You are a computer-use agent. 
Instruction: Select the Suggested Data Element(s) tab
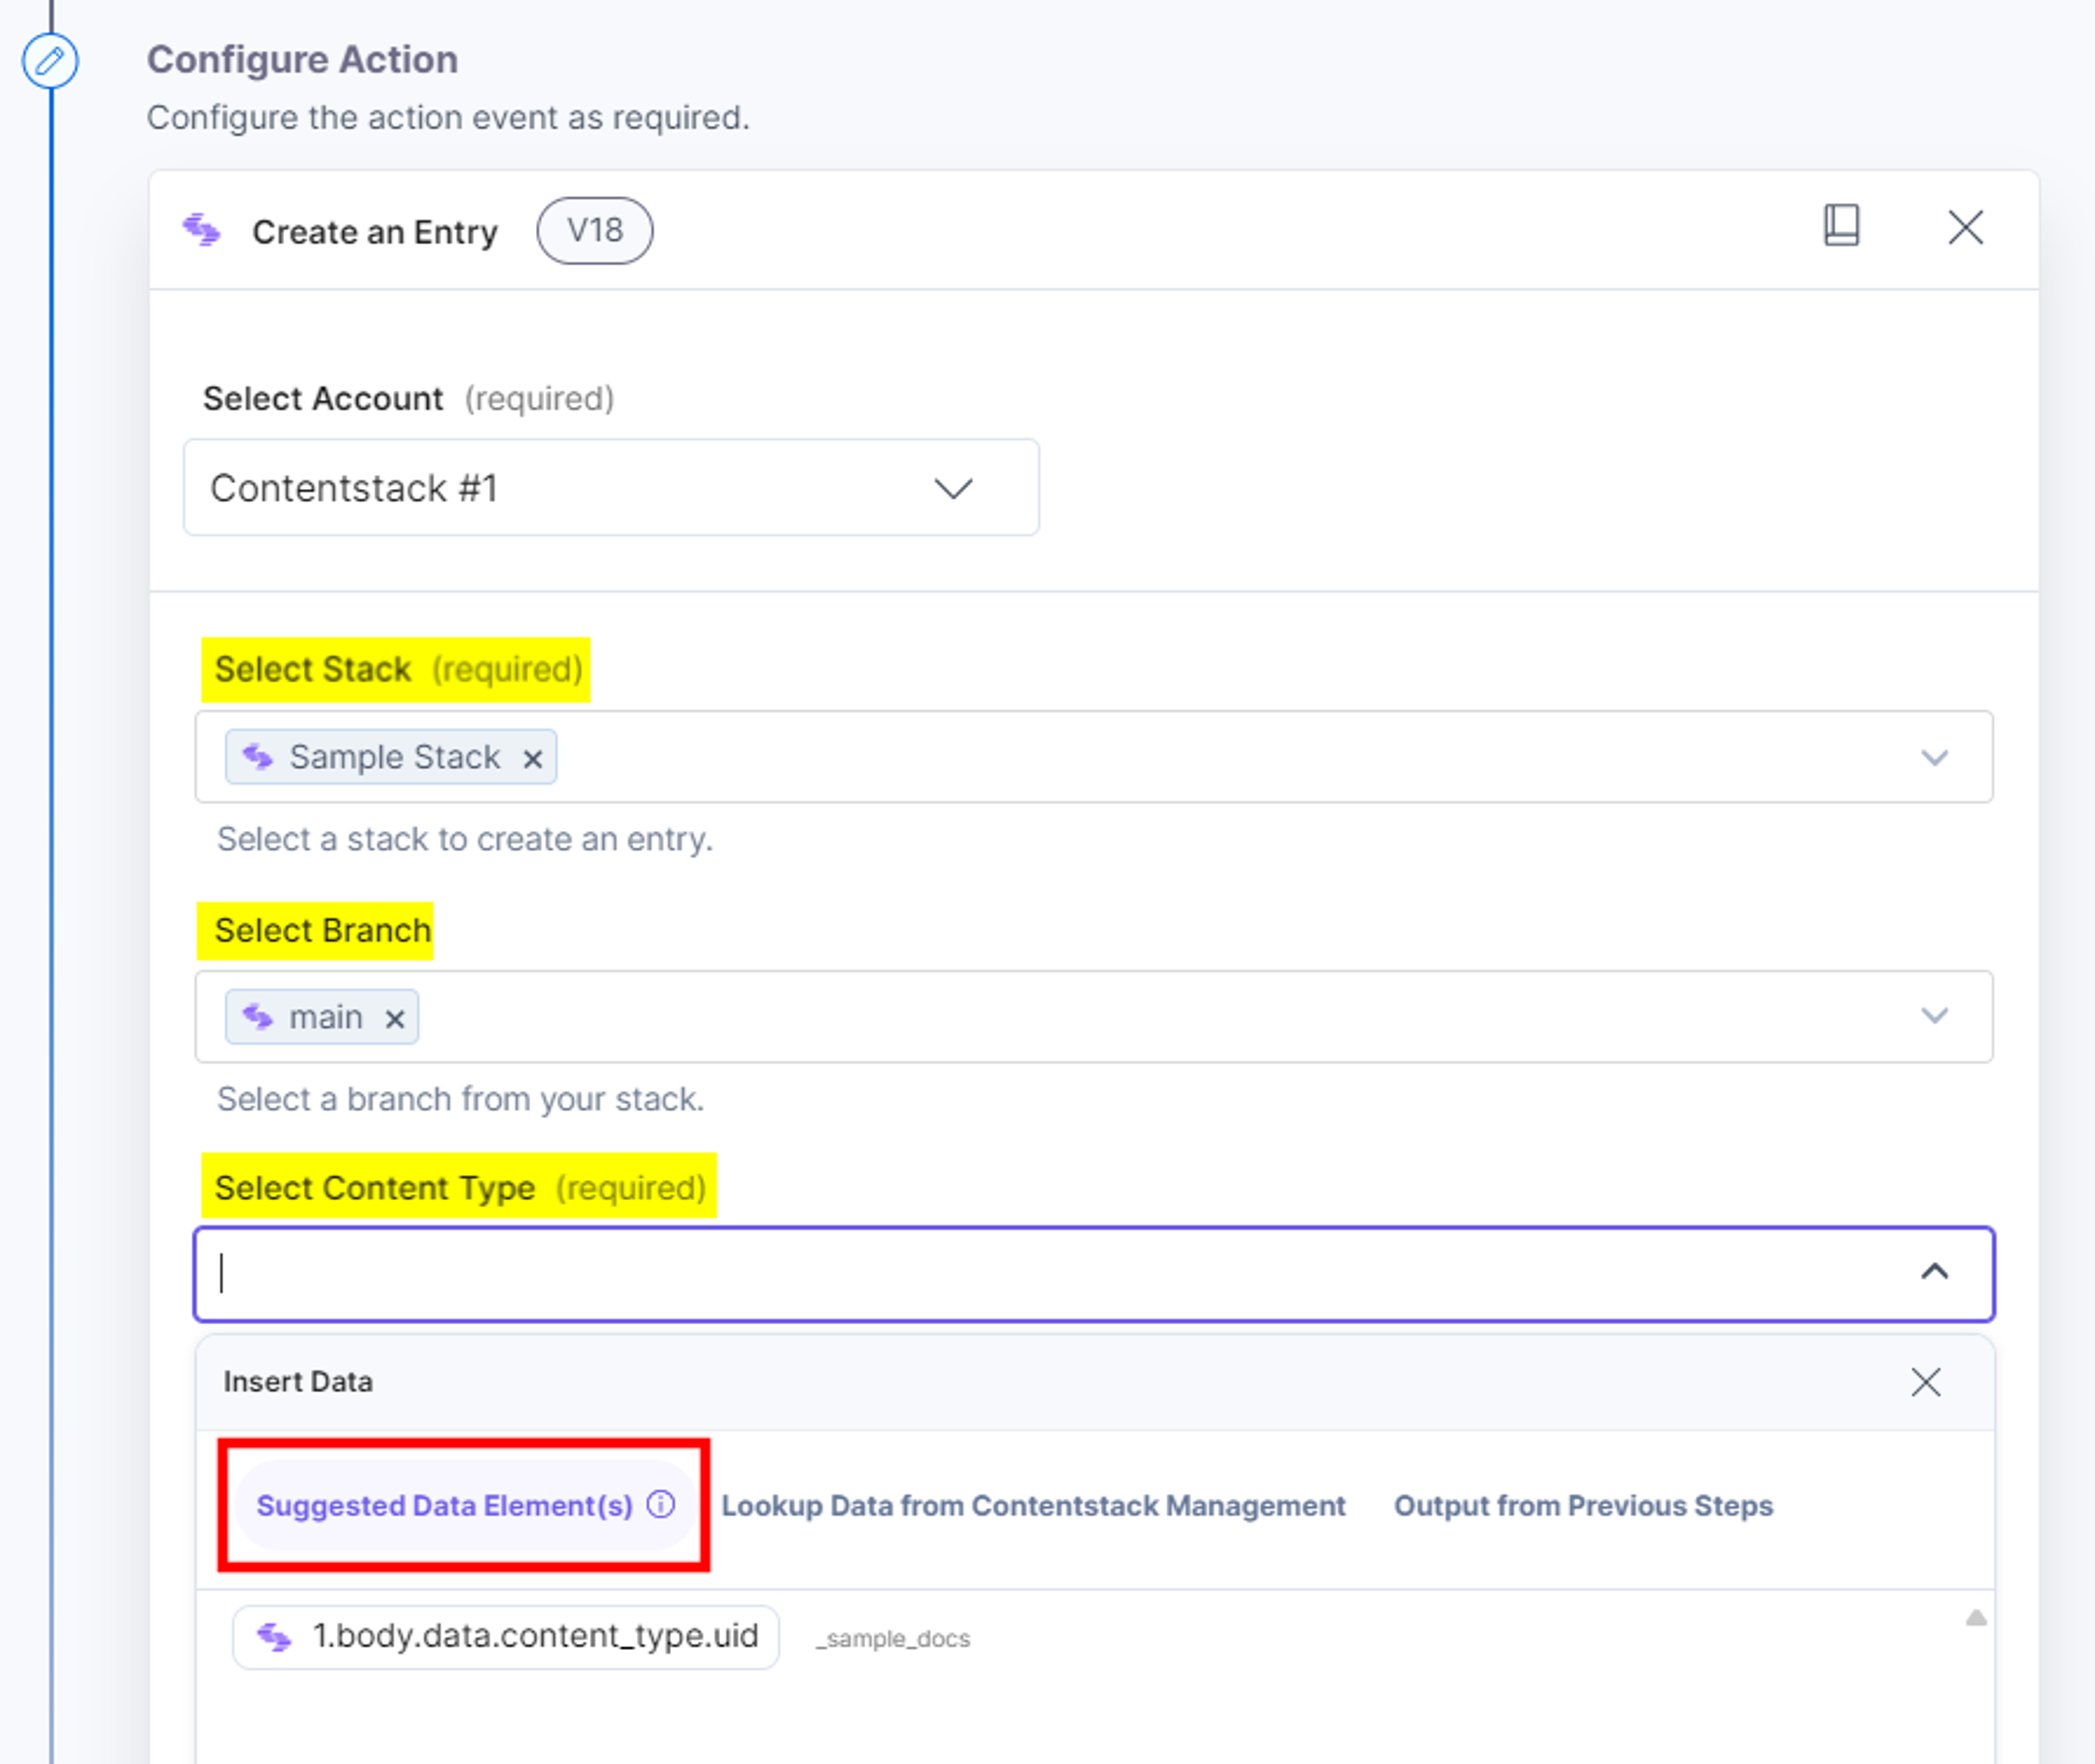465,1505
